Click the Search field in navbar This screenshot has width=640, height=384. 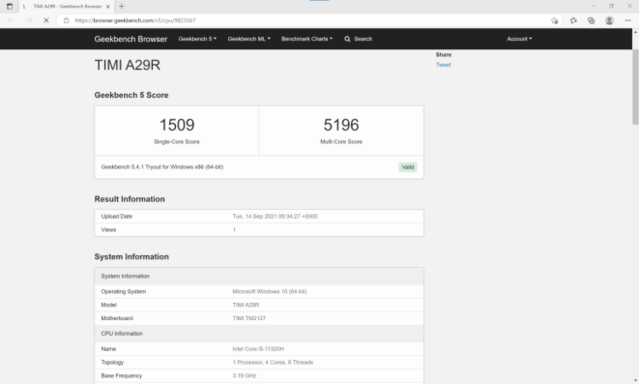363,39
